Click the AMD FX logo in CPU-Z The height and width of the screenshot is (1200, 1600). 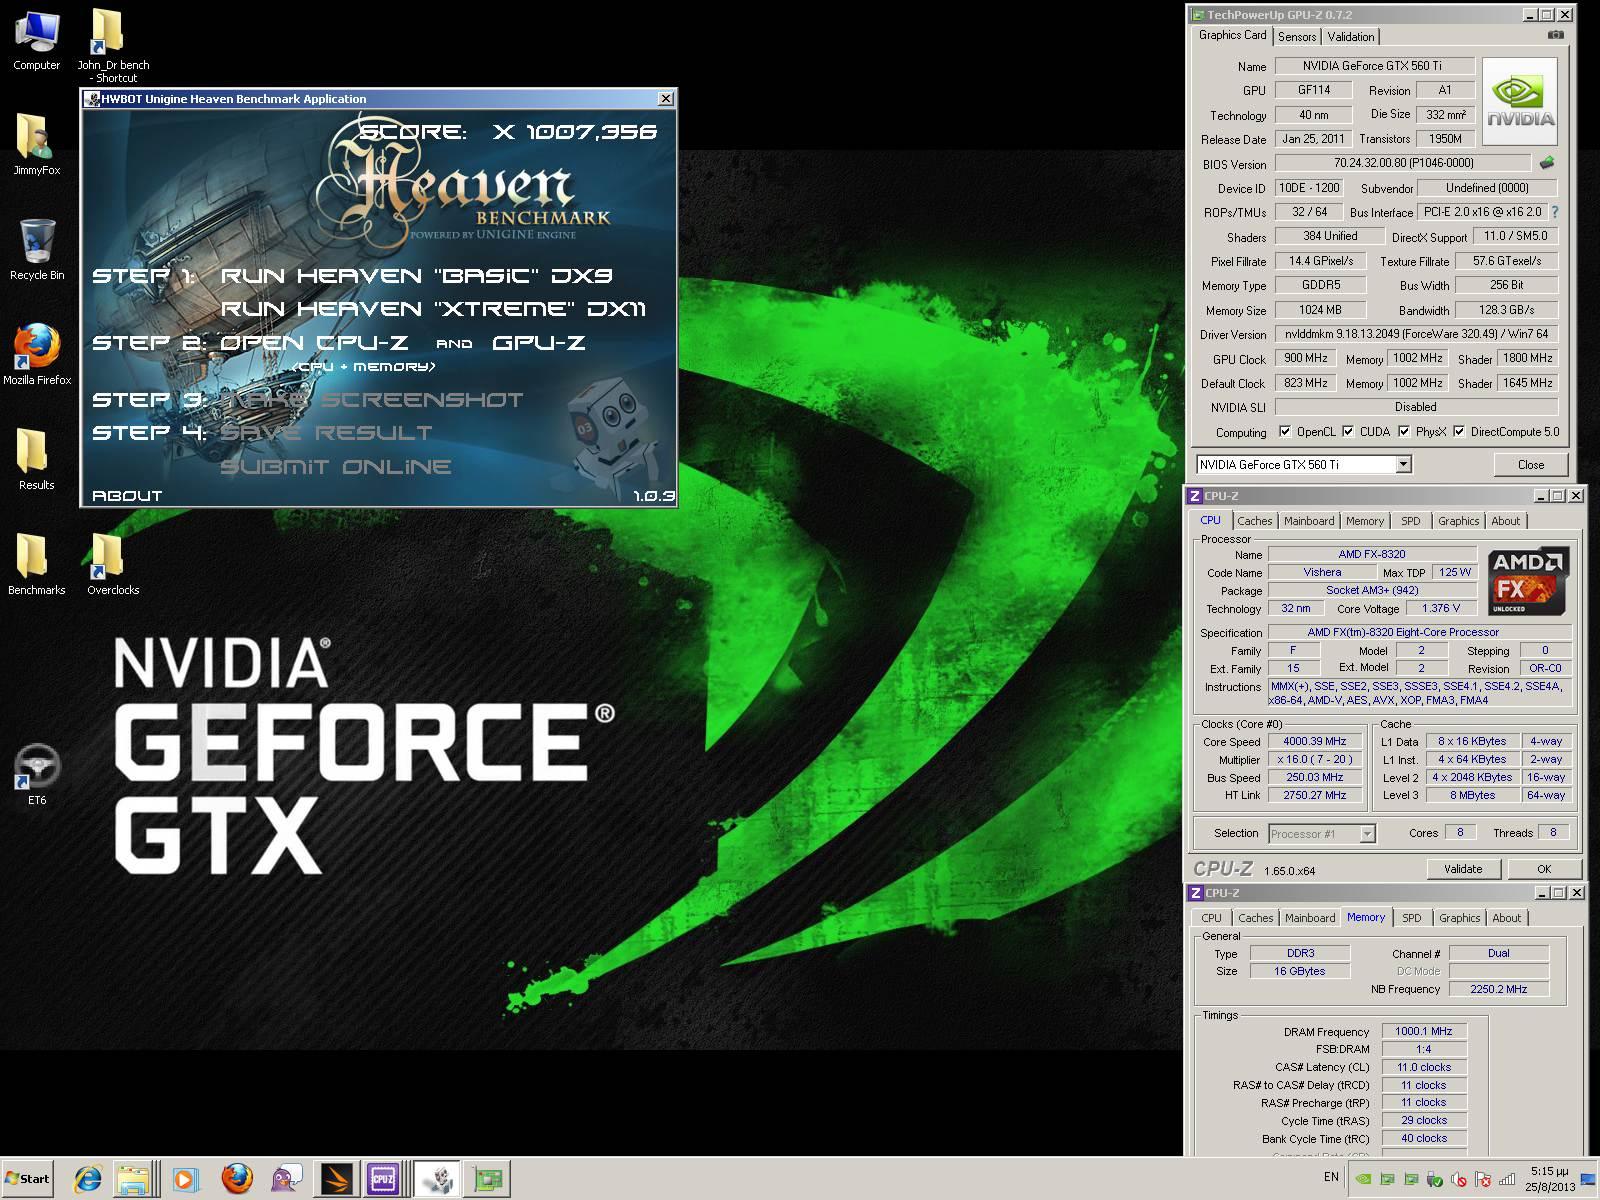1528,581
